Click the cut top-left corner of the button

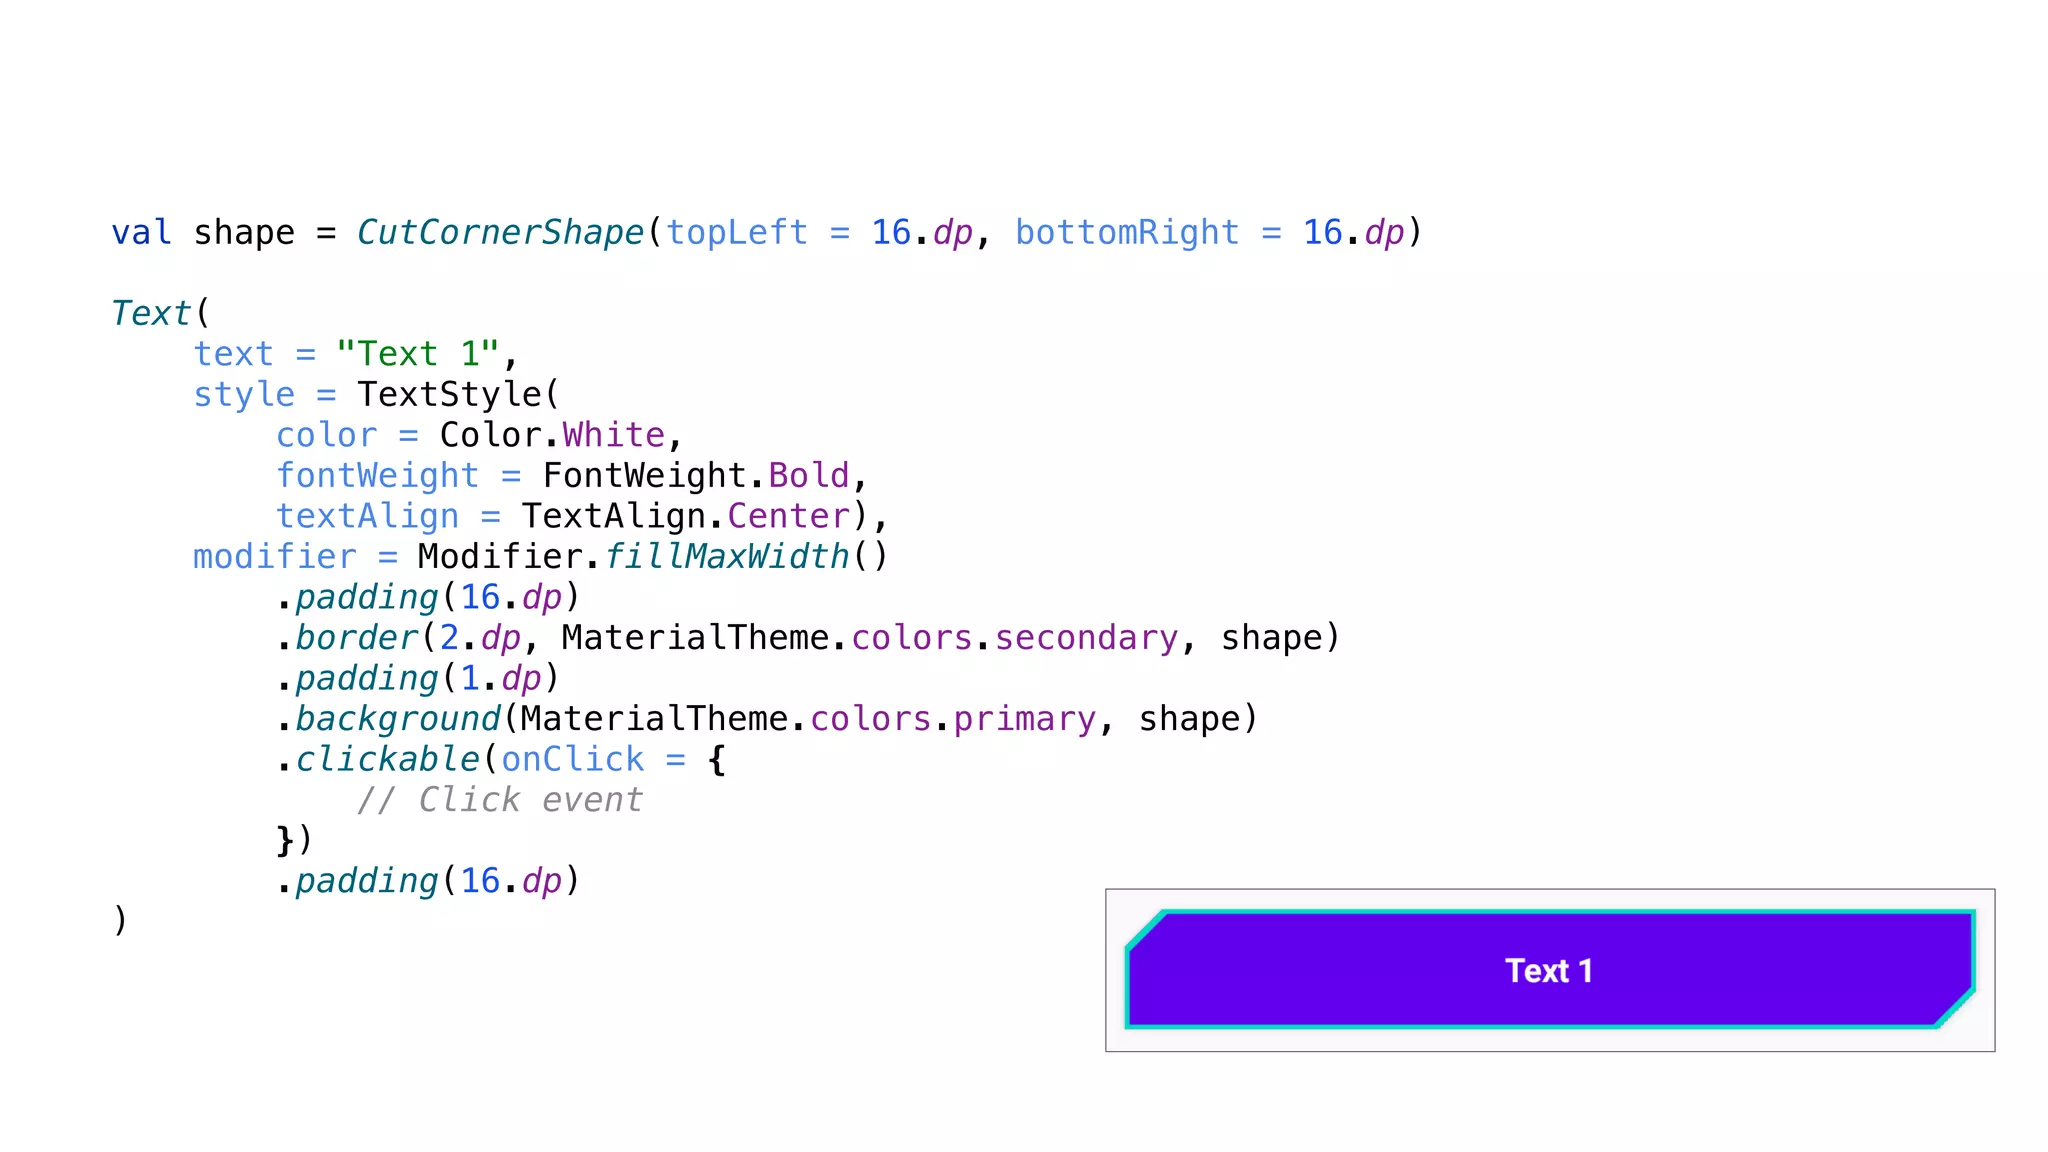tap(1146, 929)
